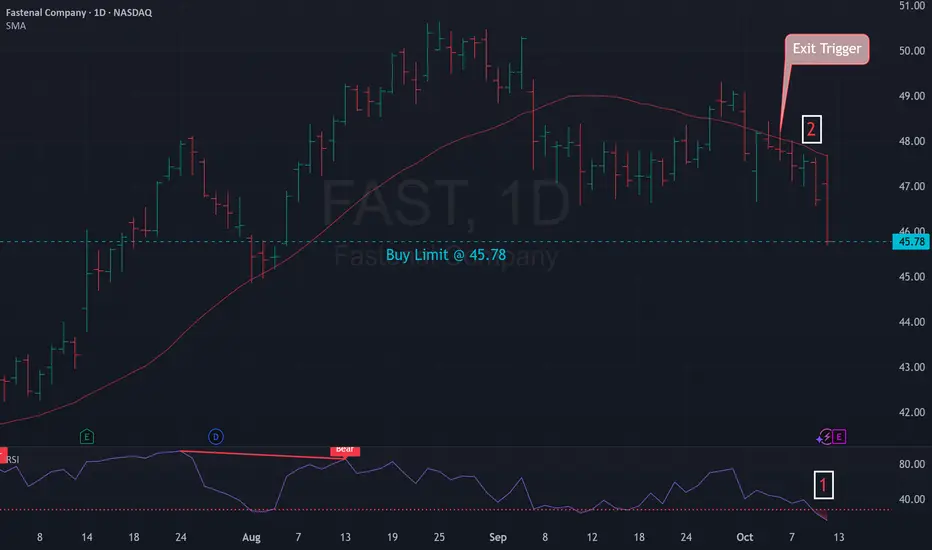Click the blue sparkle marker icon

(x=820, y=439)
